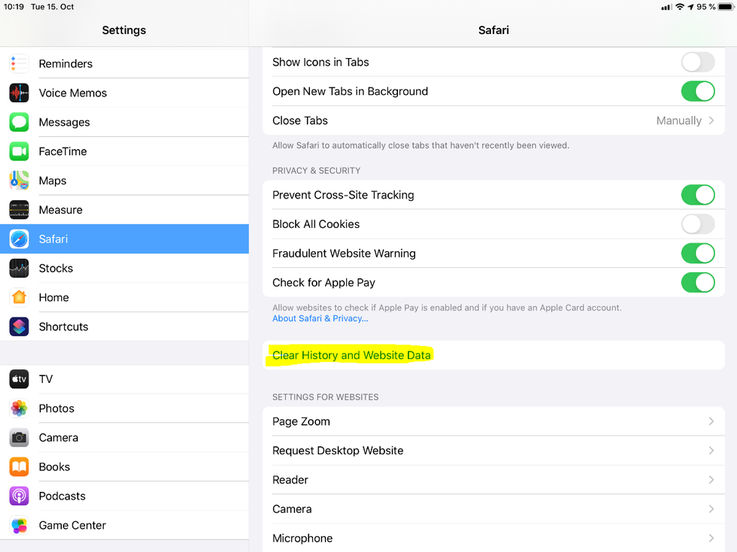Viewport: 737px width, 552px height.
Task: Tap the Safari compass icon
Action: (x=19, y=239)
